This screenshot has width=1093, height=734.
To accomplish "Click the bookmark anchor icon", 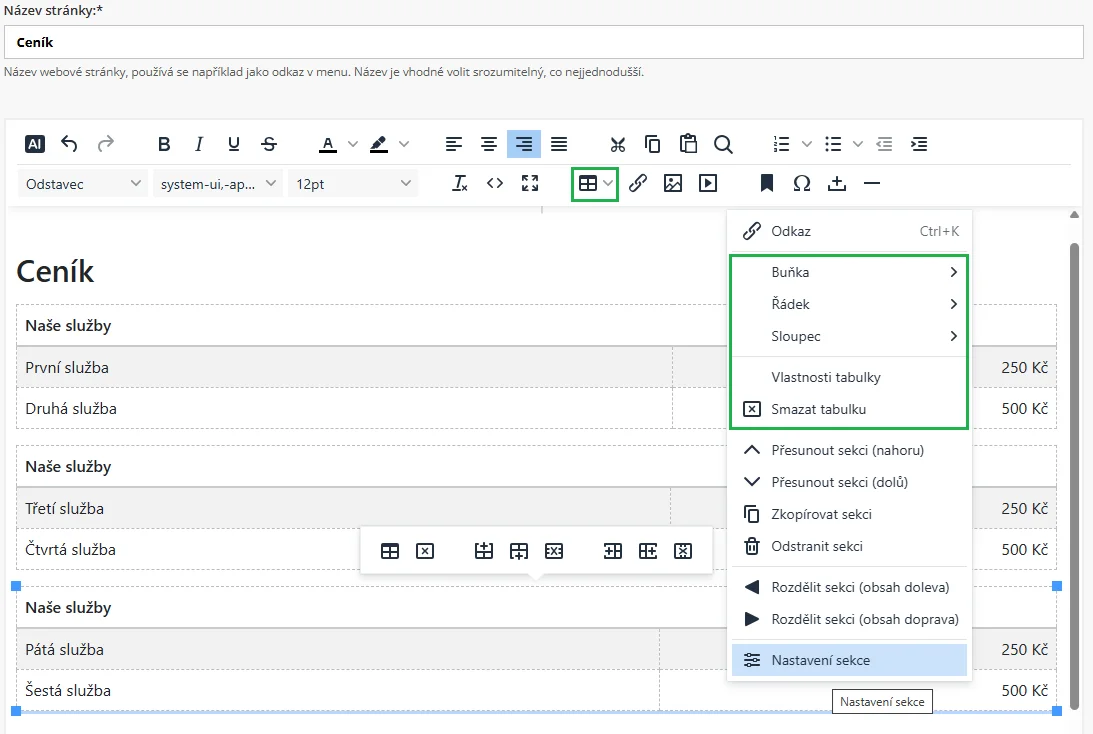I will click(767, 183).
